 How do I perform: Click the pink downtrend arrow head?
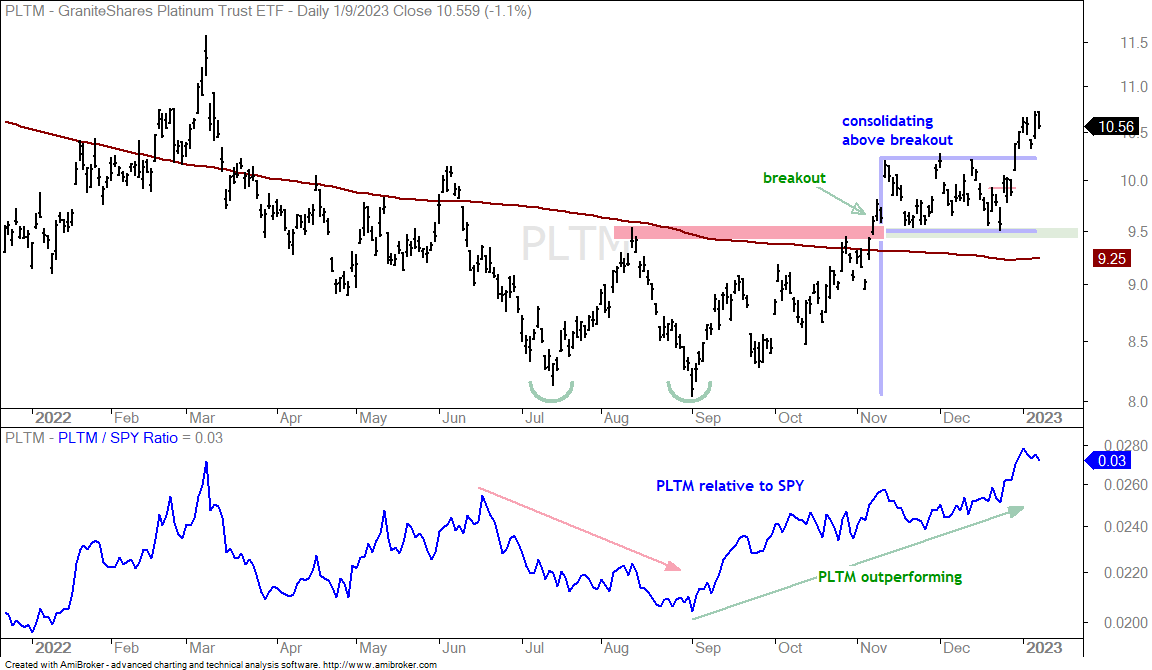coord(672,566)
